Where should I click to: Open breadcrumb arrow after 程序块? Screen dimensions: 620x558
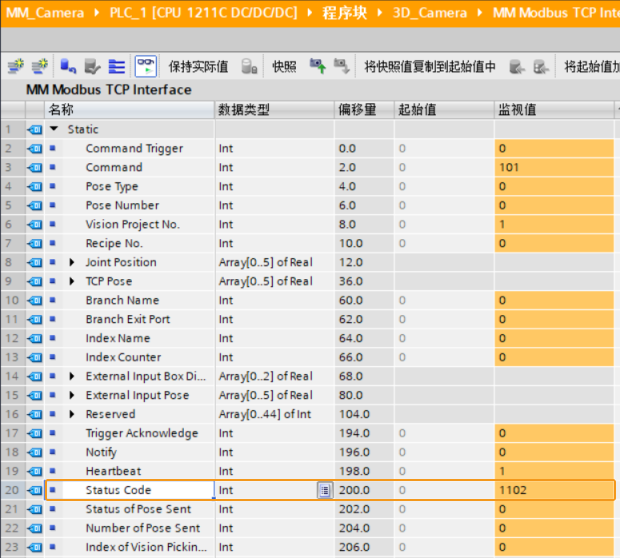(x=380, y=13)
